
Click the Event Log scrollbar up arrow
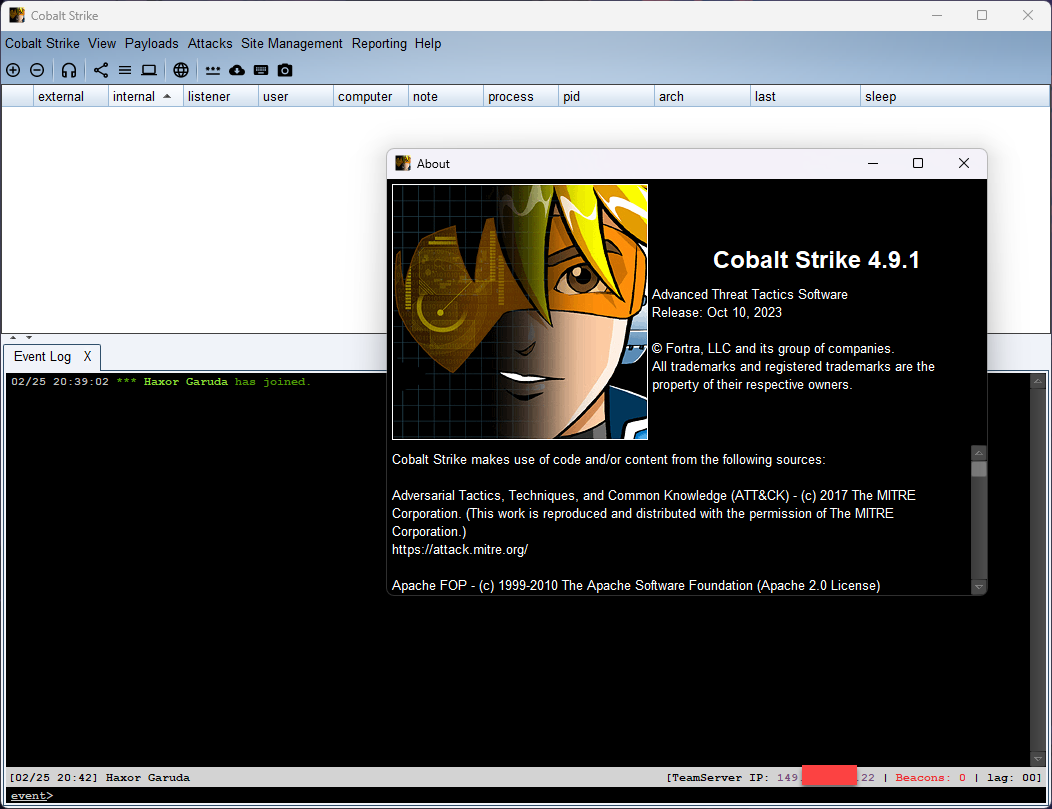(1038, 381)
